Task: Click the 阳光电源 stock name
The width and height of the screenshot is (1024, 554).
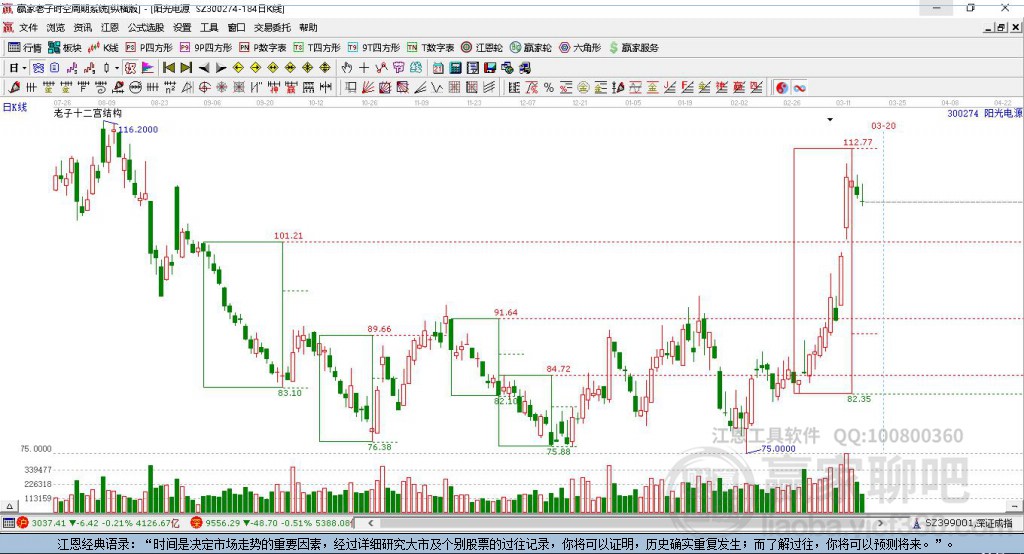Action: (x=1002, y=114)
